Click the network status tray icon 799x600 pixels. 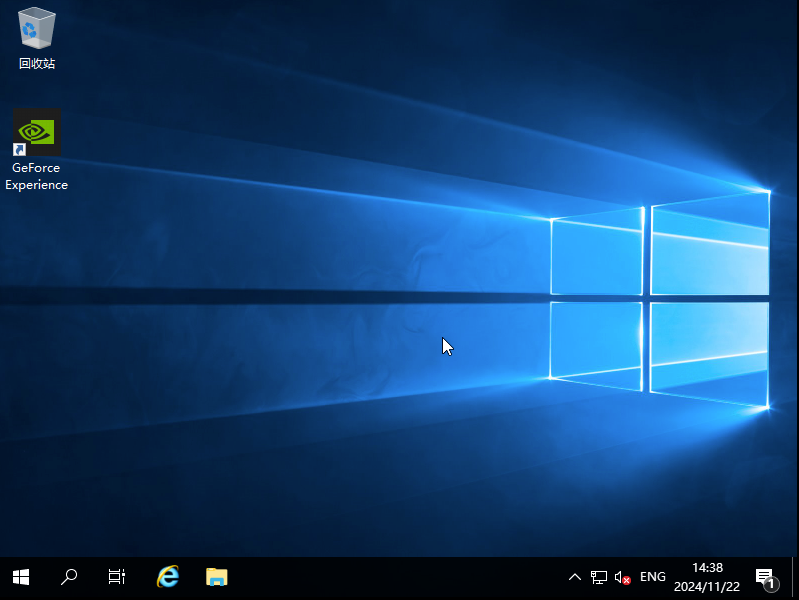tap(599, 577)
